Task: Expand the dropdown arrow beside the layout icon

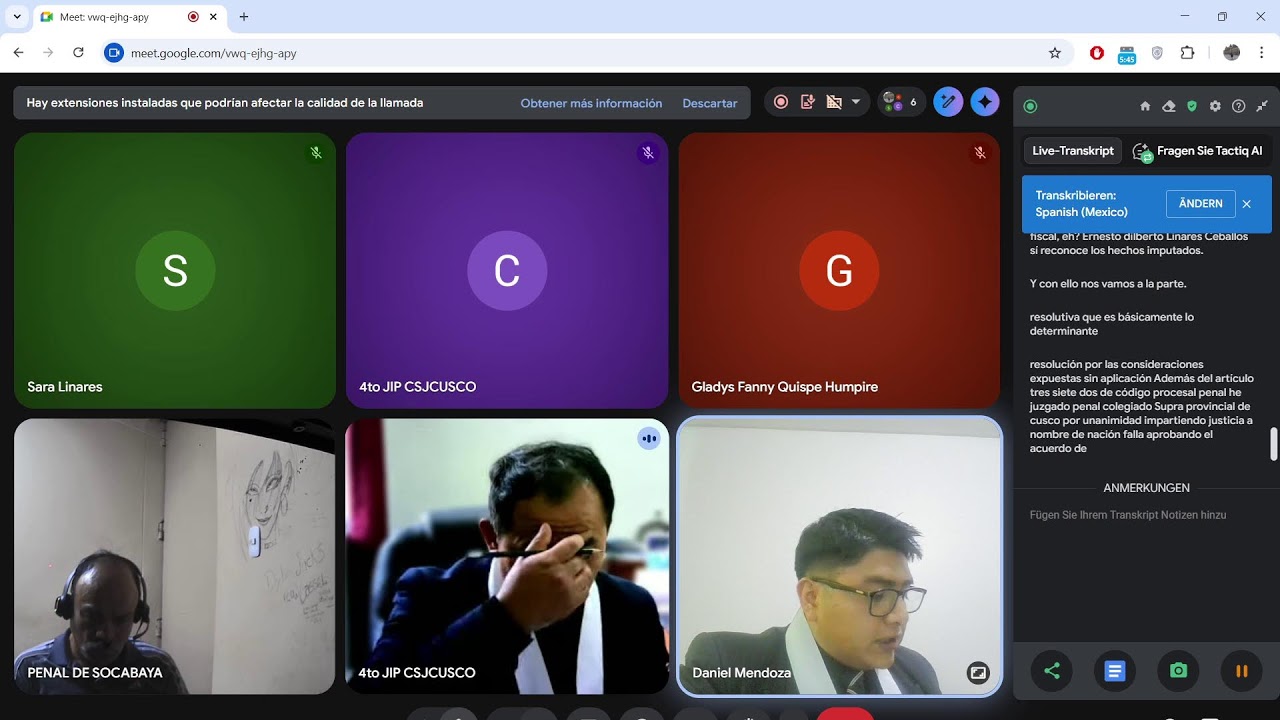Action: (856, 102)
